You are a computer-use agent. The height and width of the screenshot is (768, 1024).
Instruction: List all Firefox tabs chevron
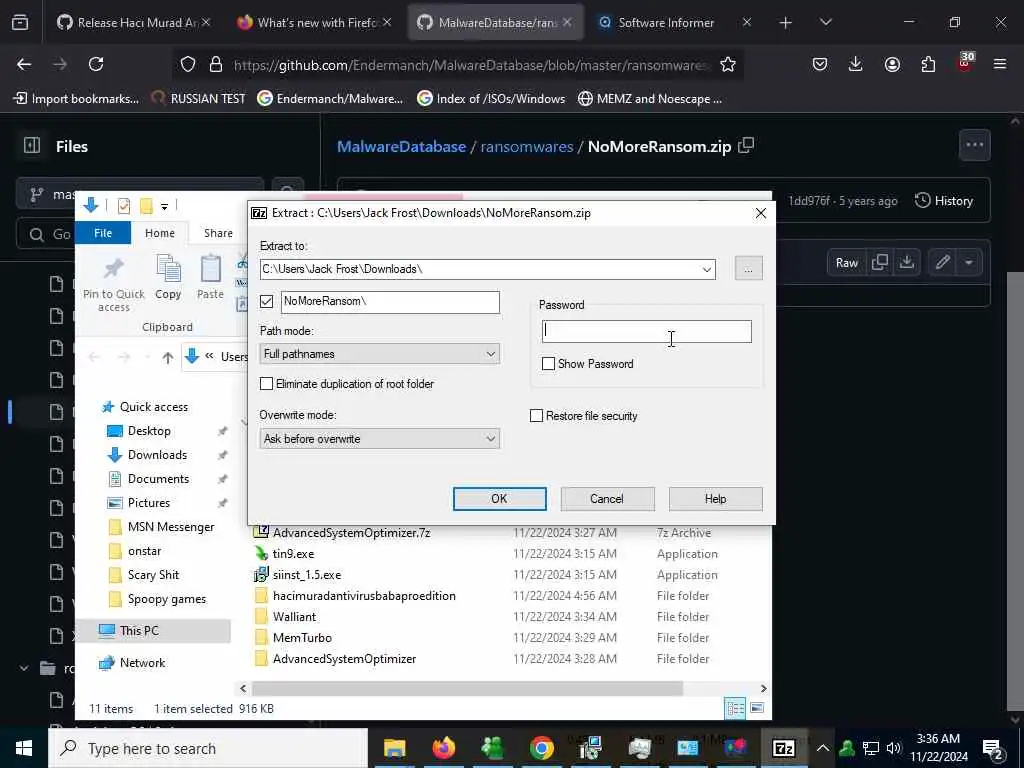825,22
